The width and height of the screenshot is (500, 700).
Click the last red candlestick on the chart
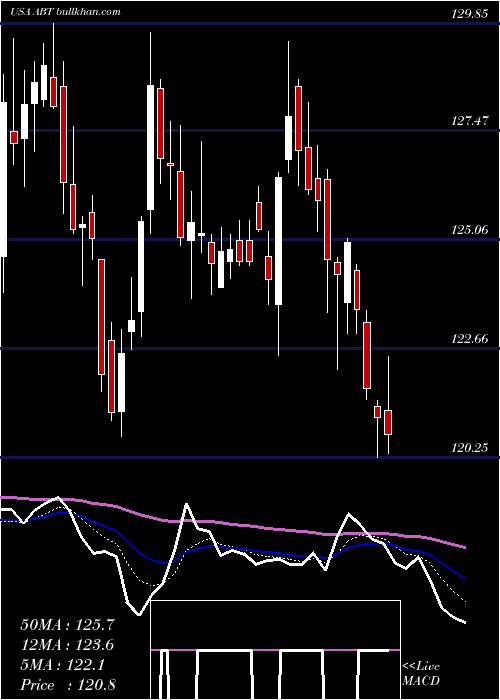coord(388,422)
